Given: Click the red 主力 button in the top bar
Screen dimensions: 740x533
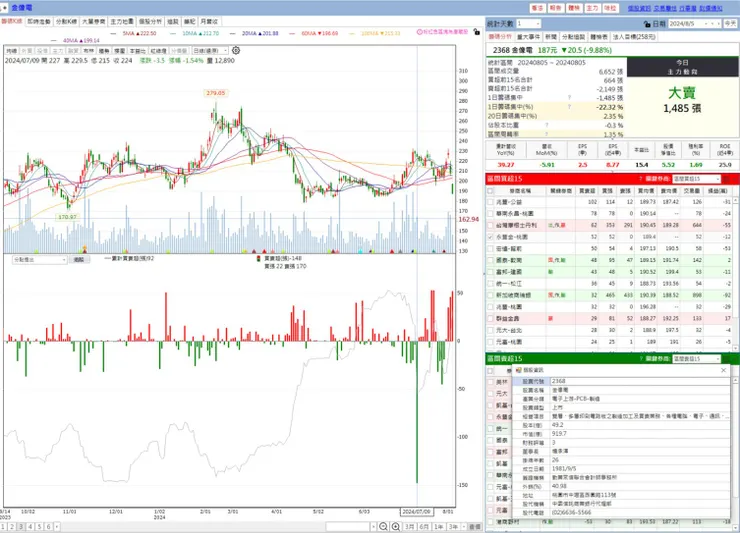Looking at the screenshot, I should point(592,8).
